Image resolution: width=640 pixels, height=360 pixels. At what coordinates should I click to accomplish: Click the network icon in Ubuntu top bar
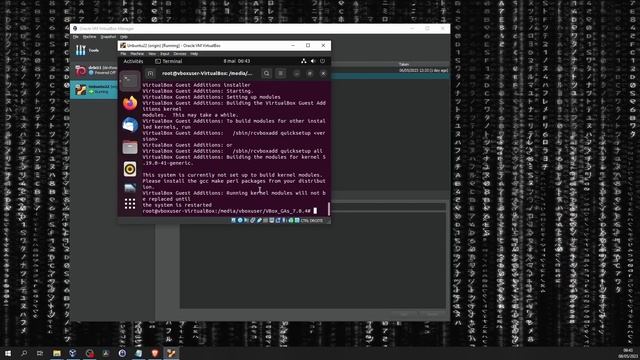tap(304, 61)
